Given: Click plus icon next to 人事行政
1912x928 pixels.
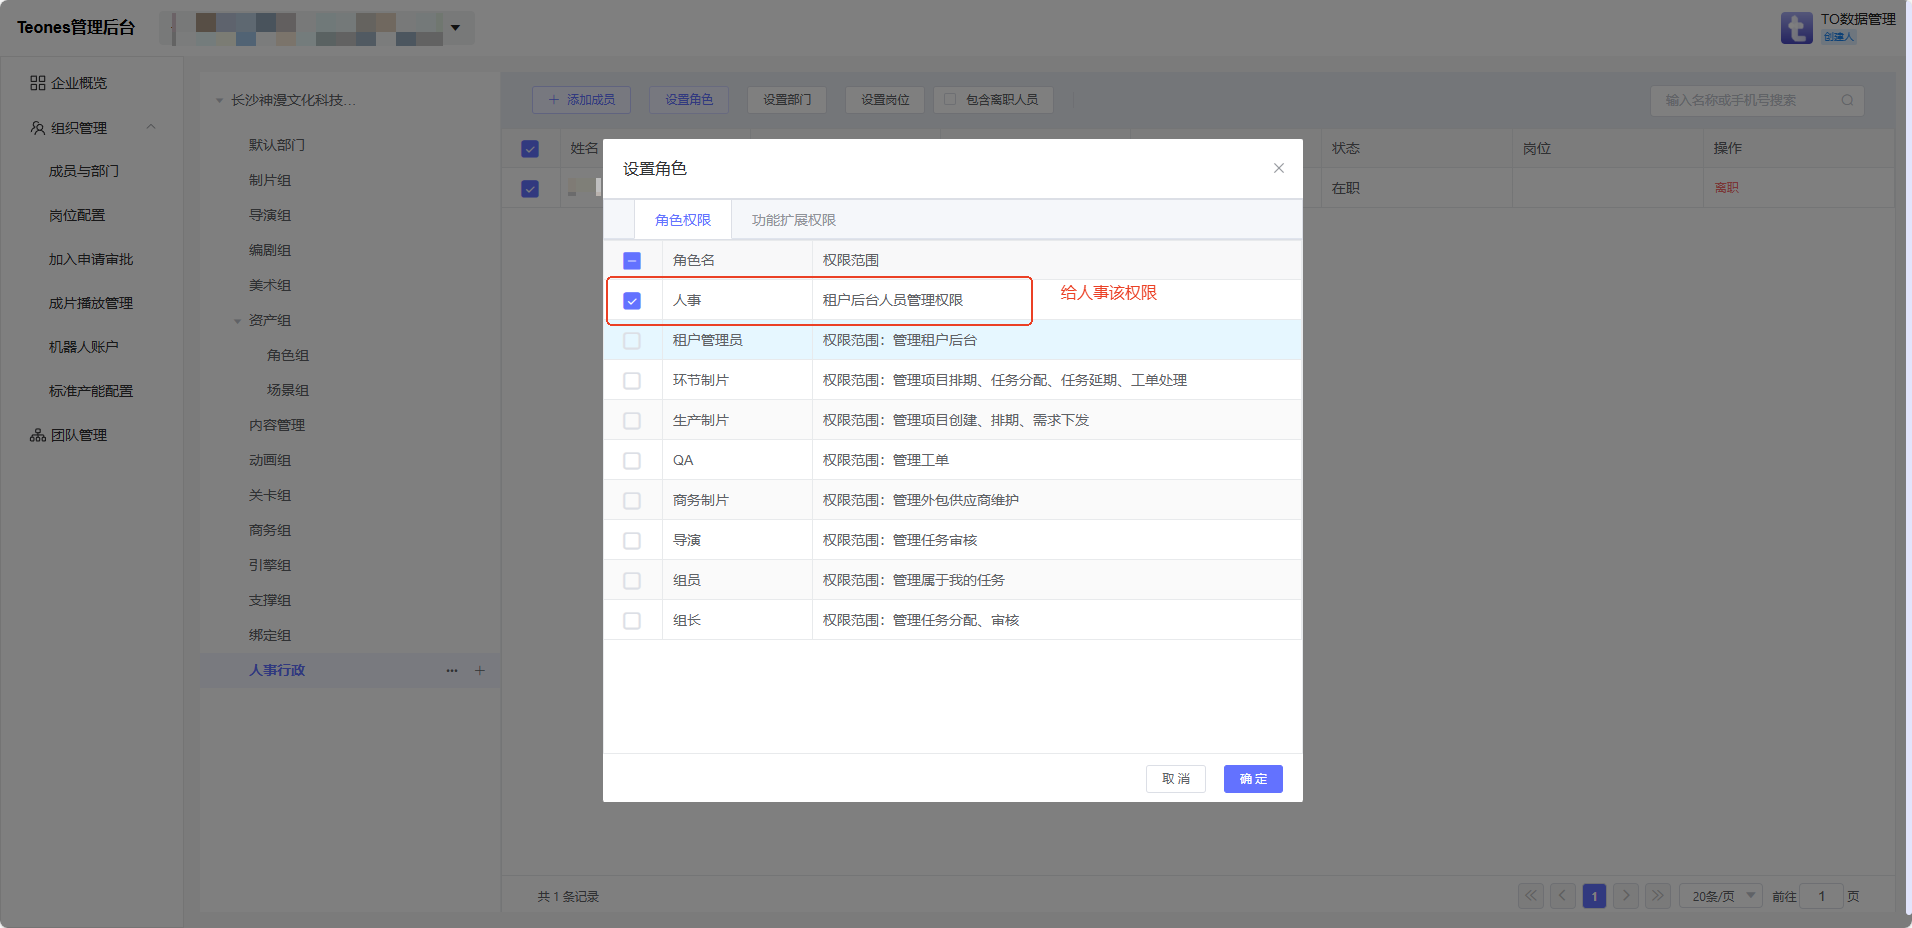Looking at the screenshot, I should tap(480, 671).
